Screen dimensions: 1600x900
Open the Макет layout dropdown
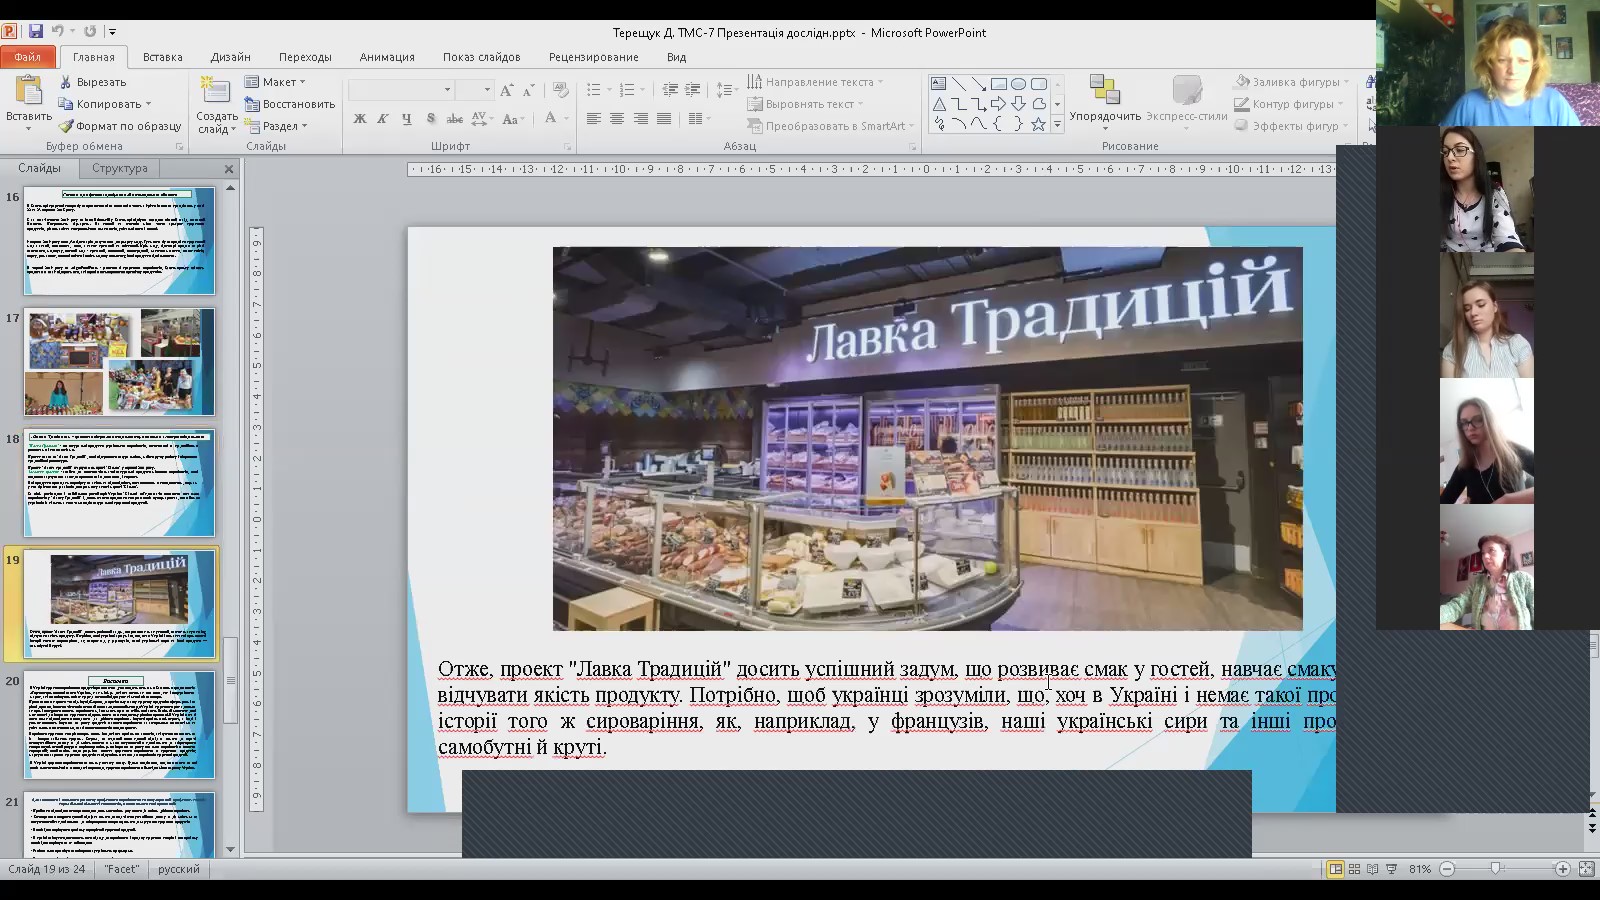click(x=276, y=82)
